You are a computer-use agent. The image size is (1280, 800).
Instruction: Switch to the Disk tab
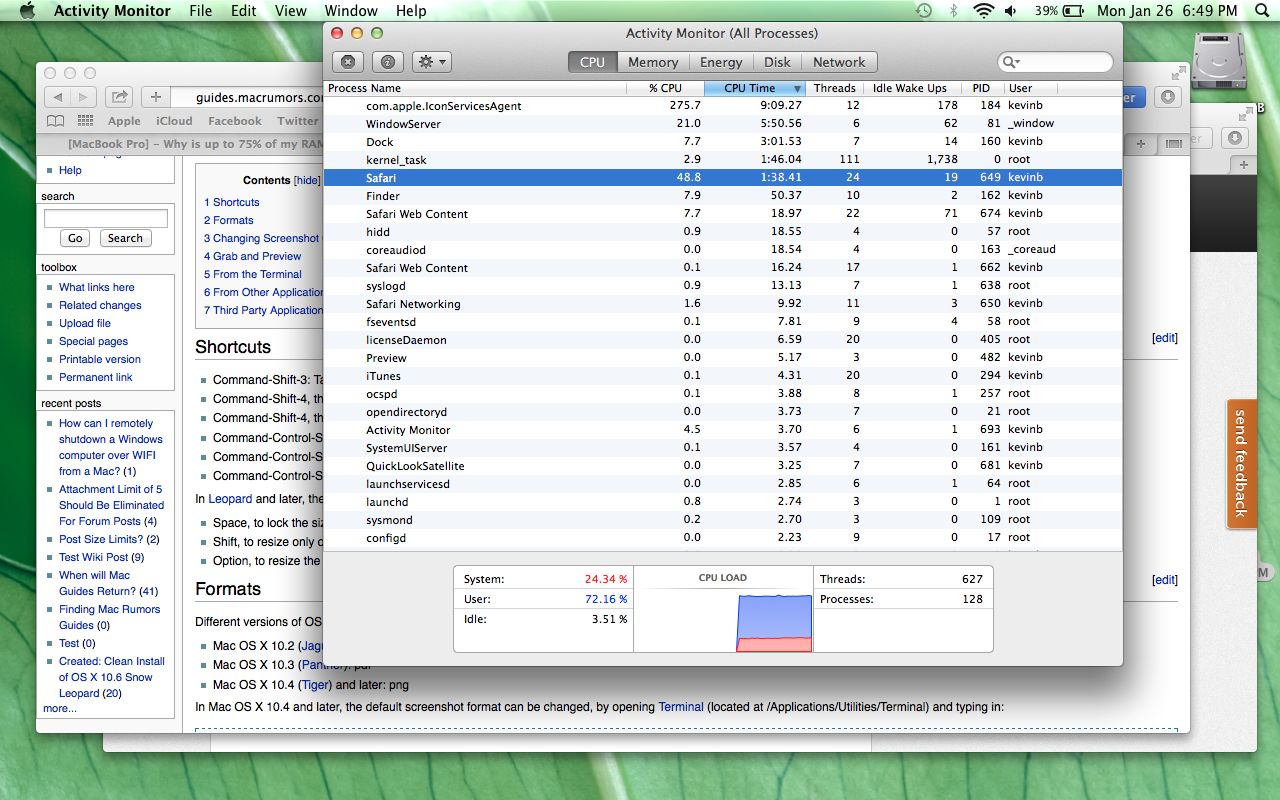click(777, 62)
